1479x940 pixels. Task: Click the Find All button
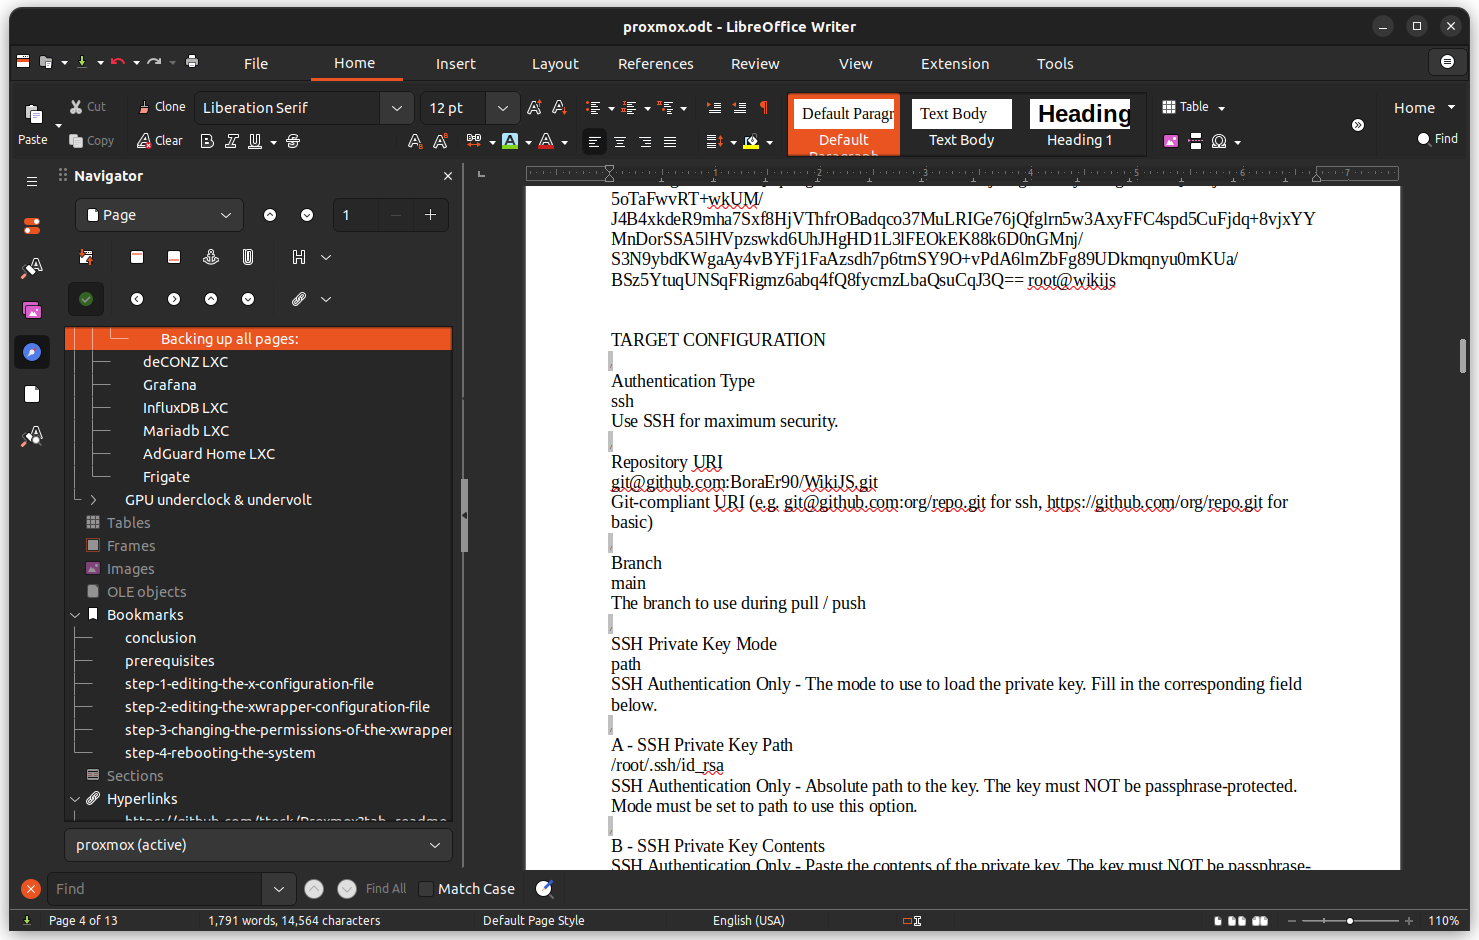[385, 889]
